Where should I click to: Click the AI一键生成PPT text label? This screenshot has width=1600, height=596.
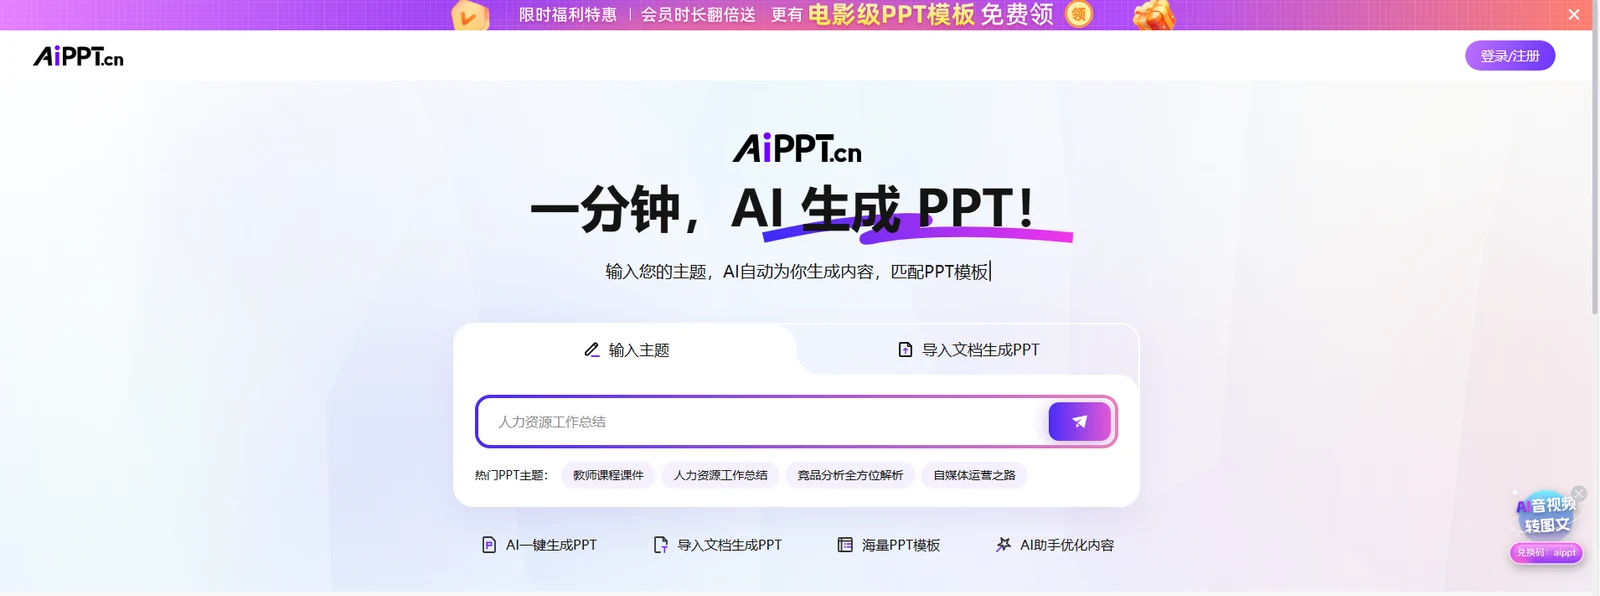551,545
